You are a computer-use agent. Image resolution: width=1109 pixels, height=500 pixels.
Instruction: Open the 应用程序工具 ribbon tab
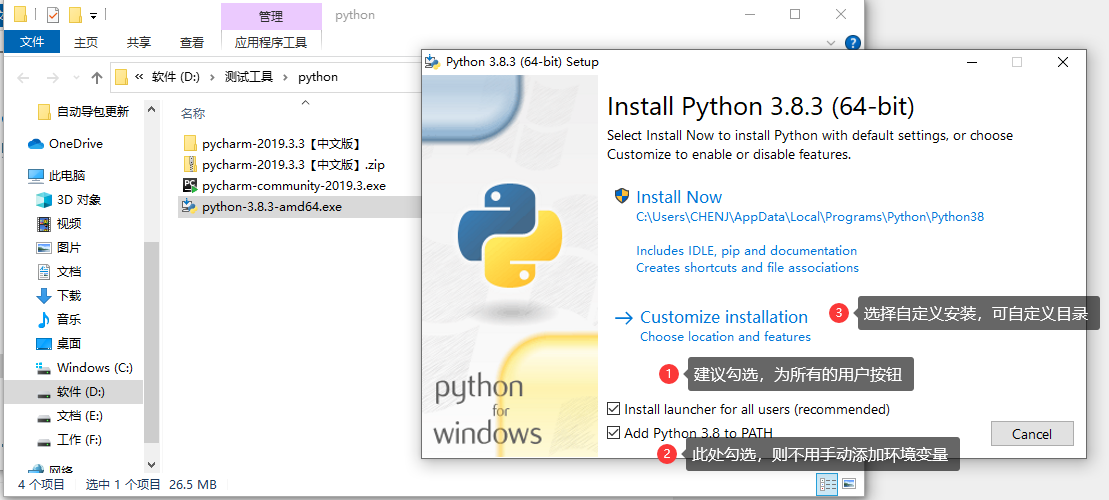[271, 42]
